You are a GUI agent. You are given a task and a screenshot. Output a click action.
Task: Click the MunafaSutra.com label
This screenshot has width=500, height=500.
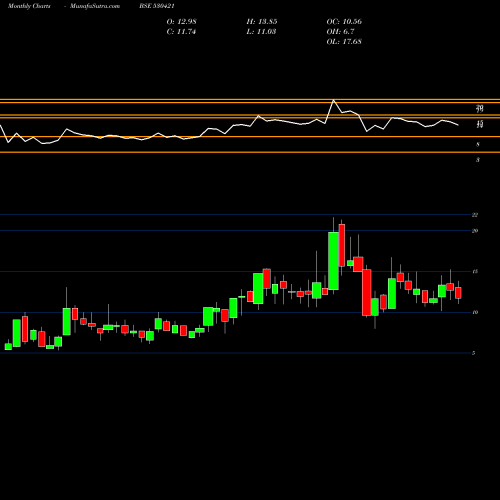[95, 6]
